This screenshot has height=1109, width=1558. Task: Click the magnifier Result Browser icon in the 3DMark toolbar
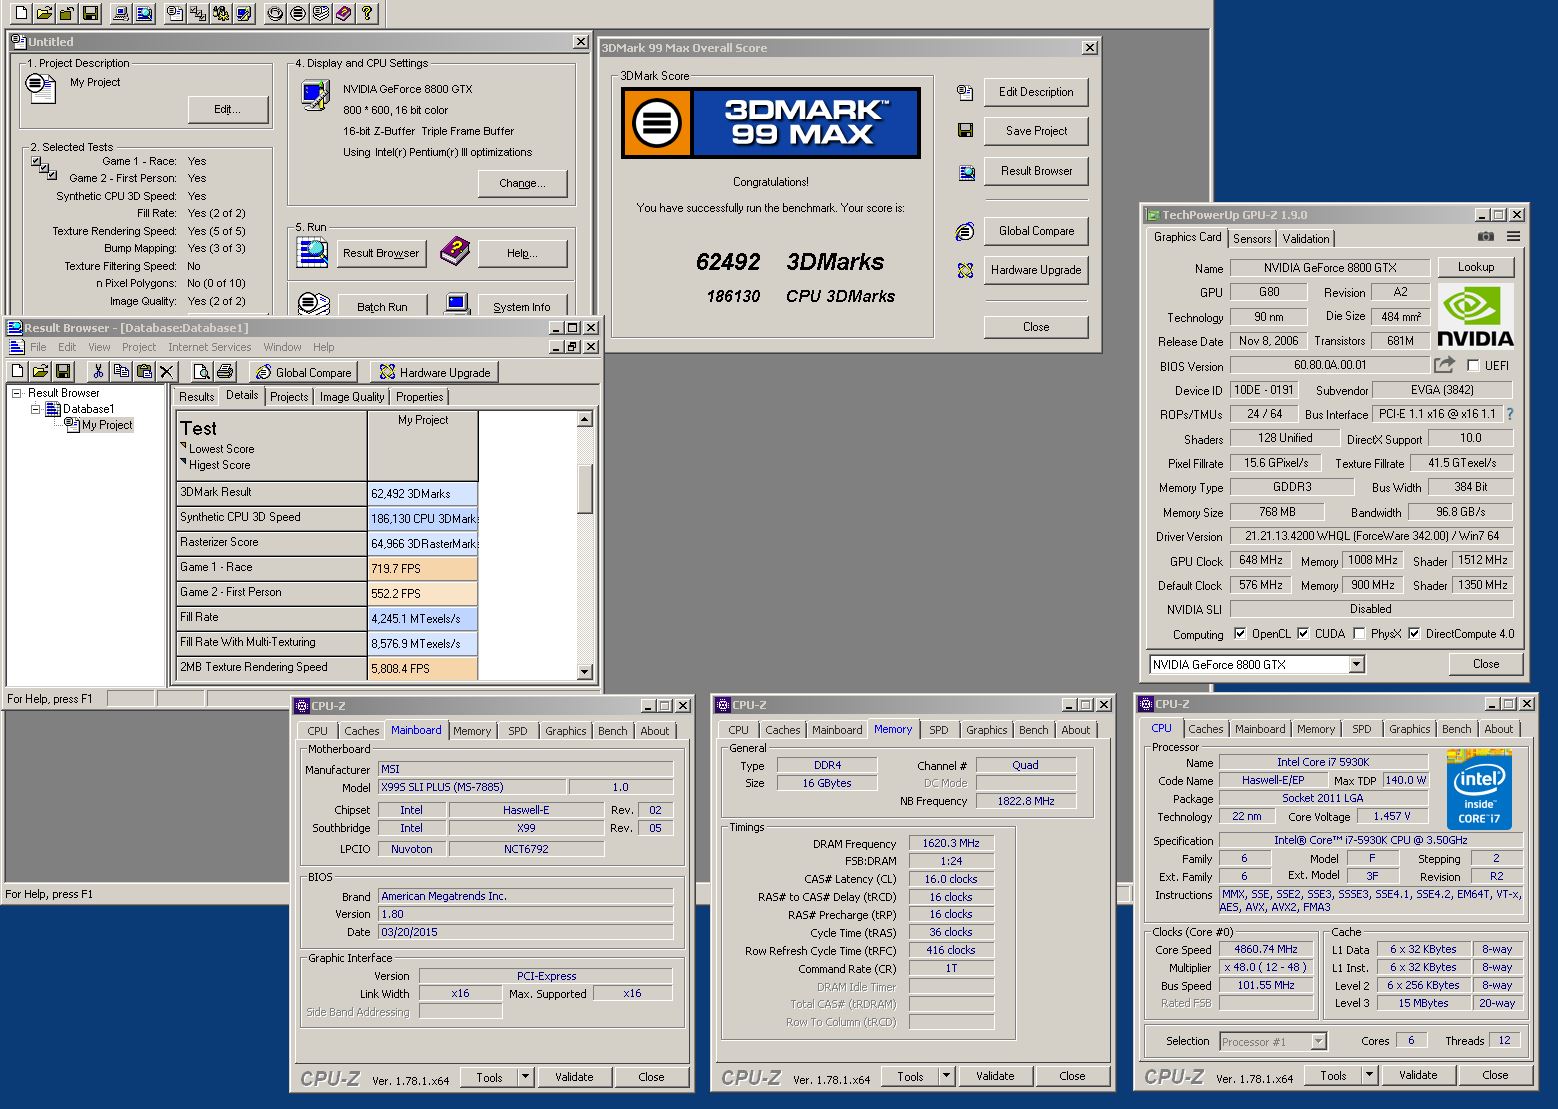tap(145, 13)
